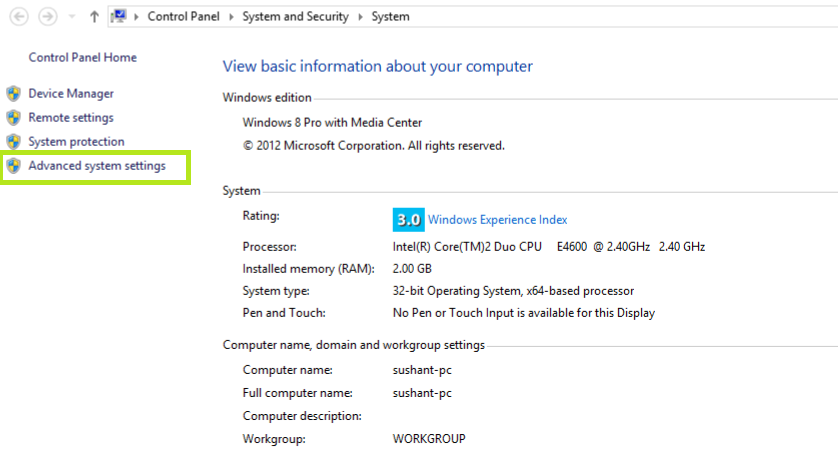Screen dimensions: 838x463
Task: Click the Installed memory (RAM) label
Action: pos(309,268)
